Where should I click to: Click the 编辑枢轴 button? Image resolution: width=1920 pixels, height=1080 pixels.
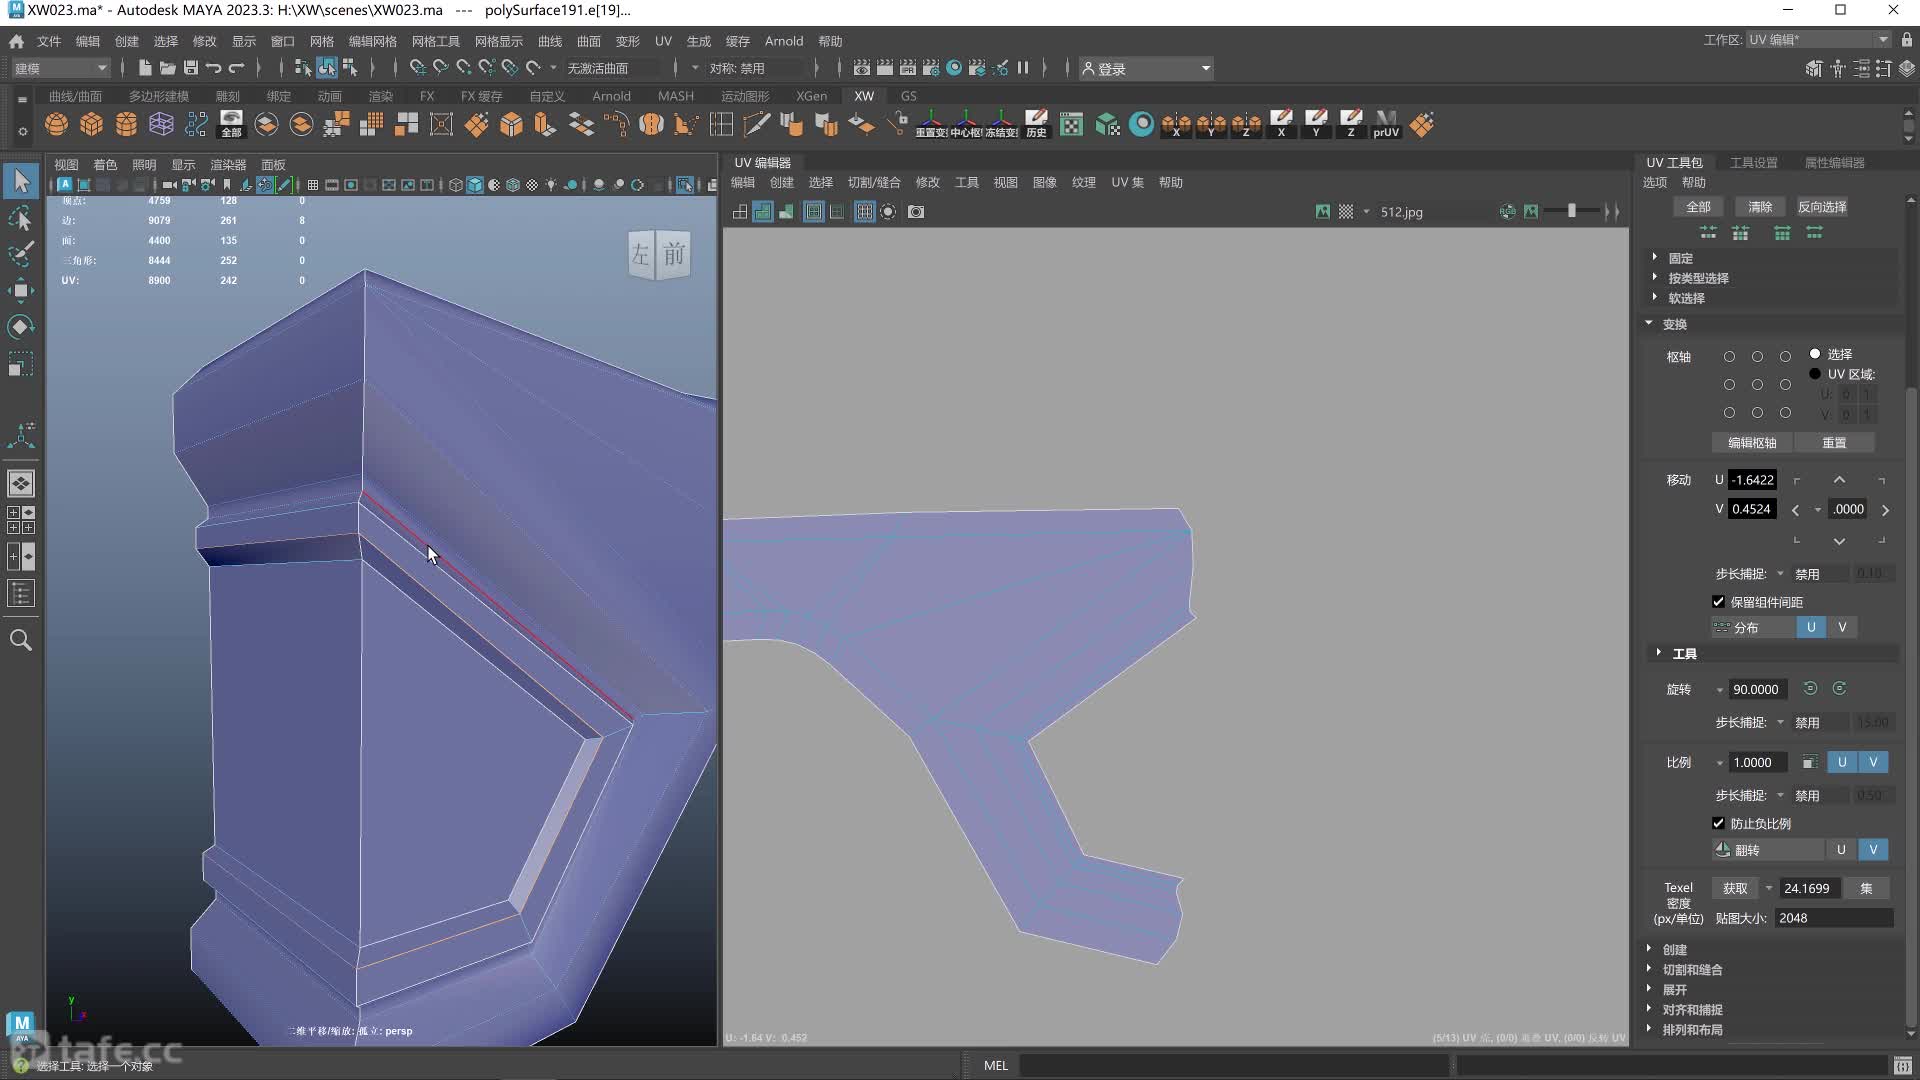pos(1752,443)
